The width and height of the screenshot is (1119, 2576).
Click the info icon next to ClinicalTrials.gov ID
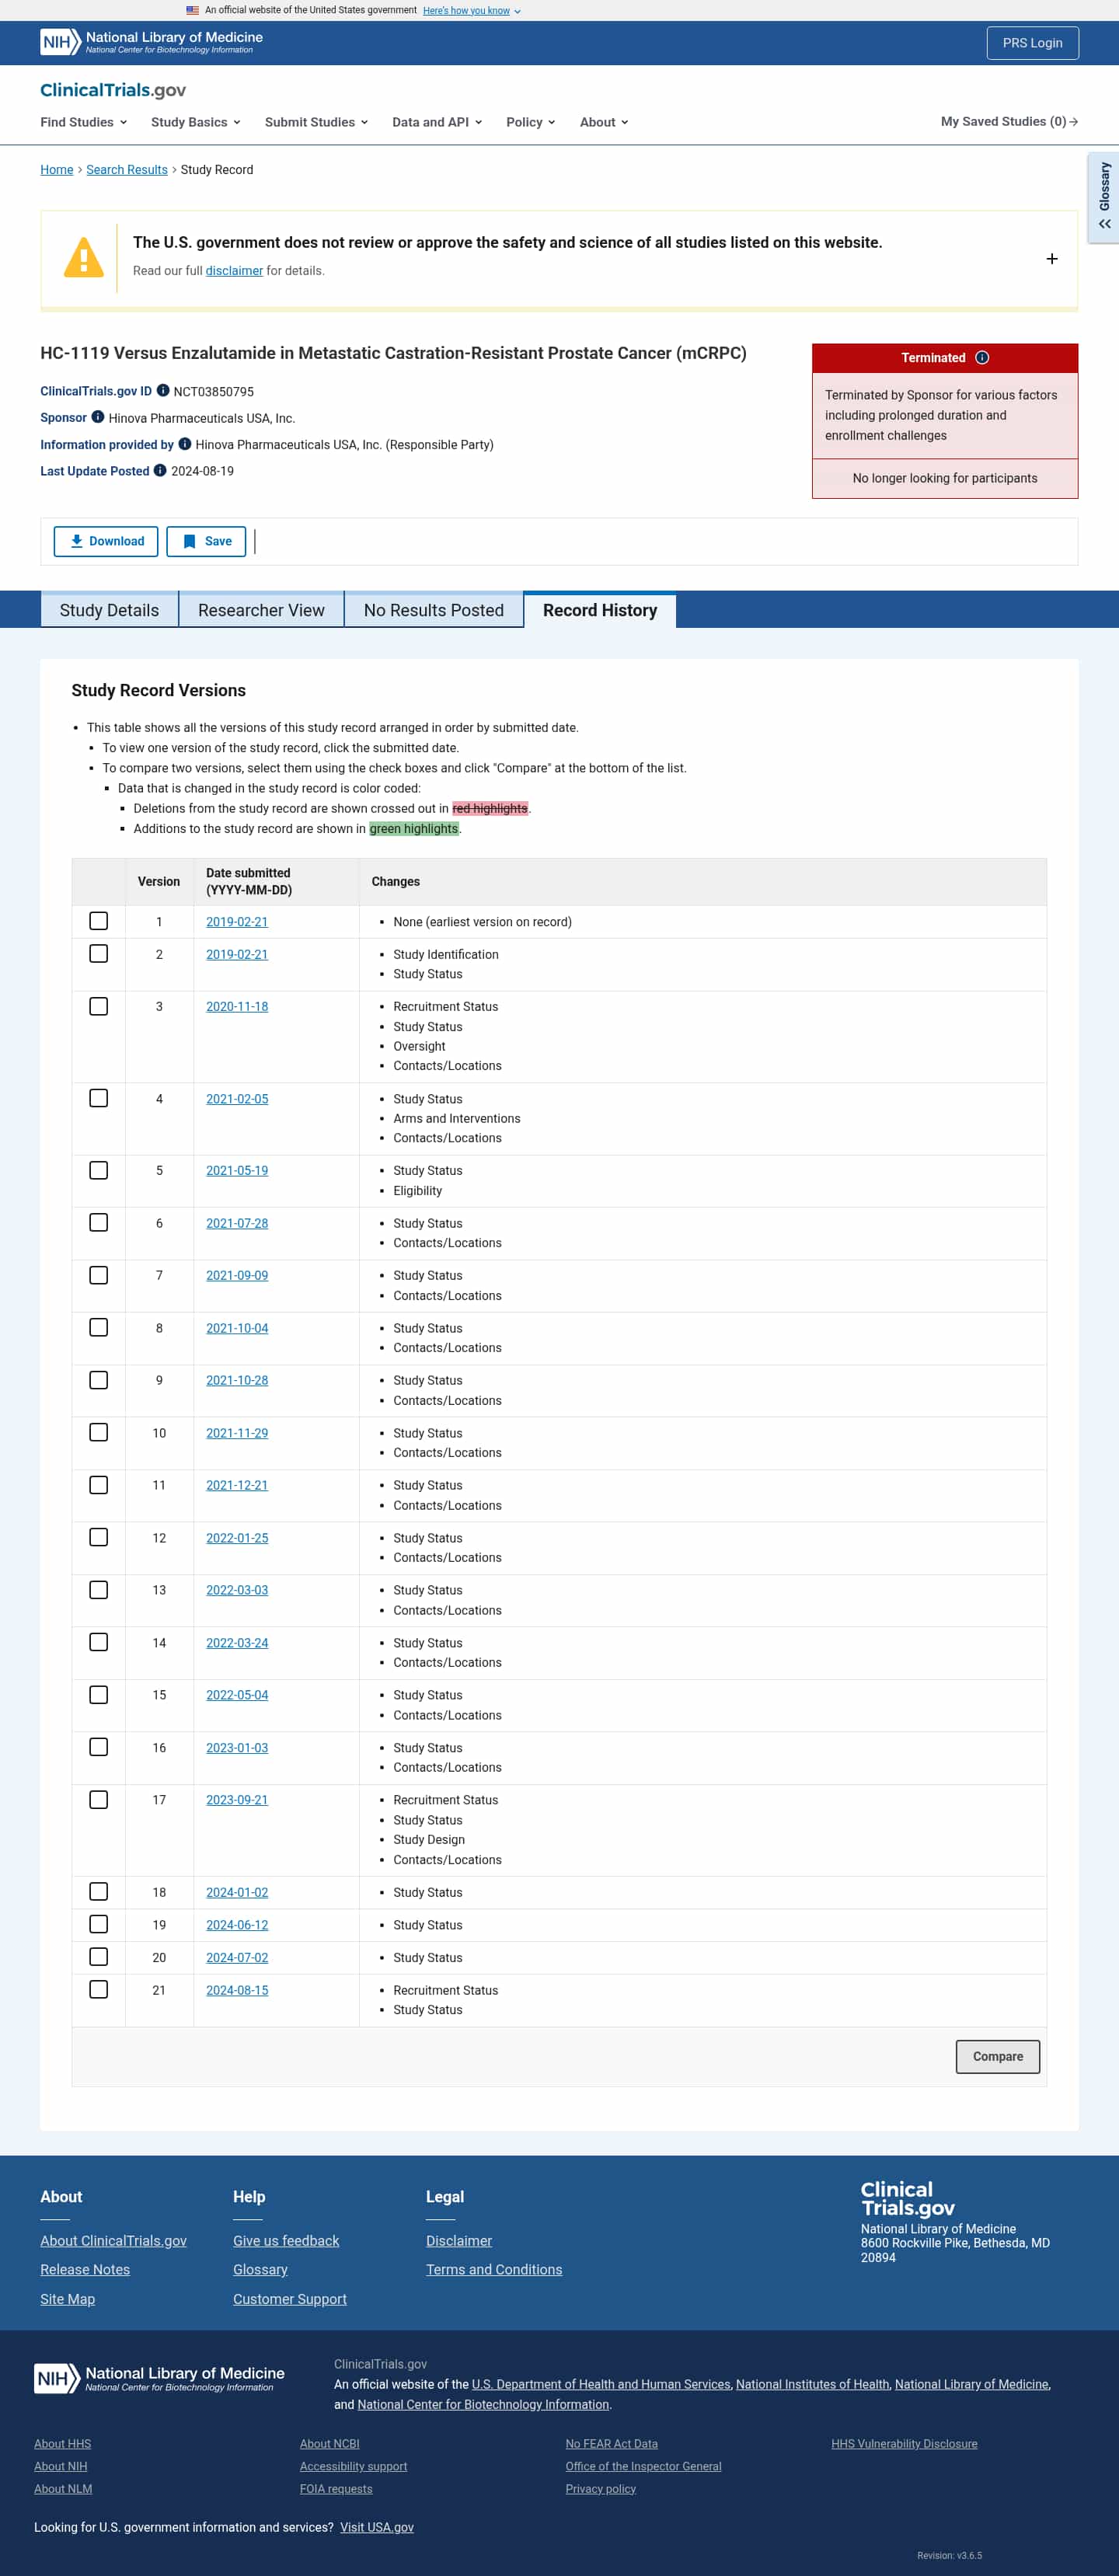(x=163, y=391)
